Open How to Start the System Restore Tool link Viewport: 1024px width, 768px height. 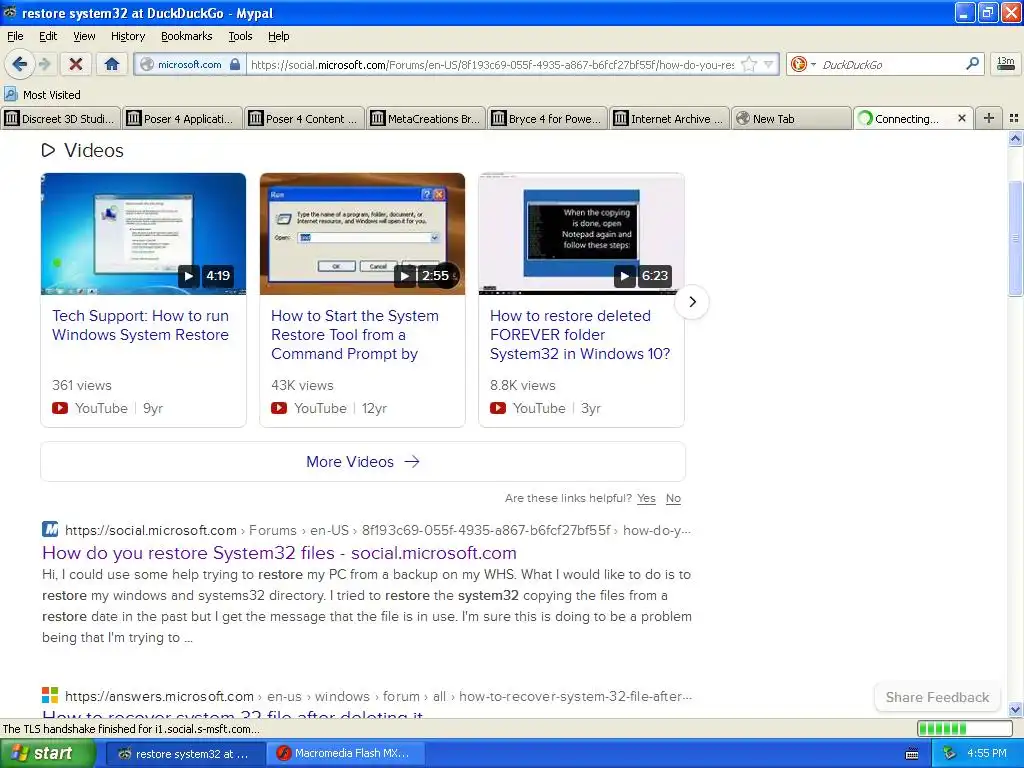pyautogui.click(x=355, y=334)
